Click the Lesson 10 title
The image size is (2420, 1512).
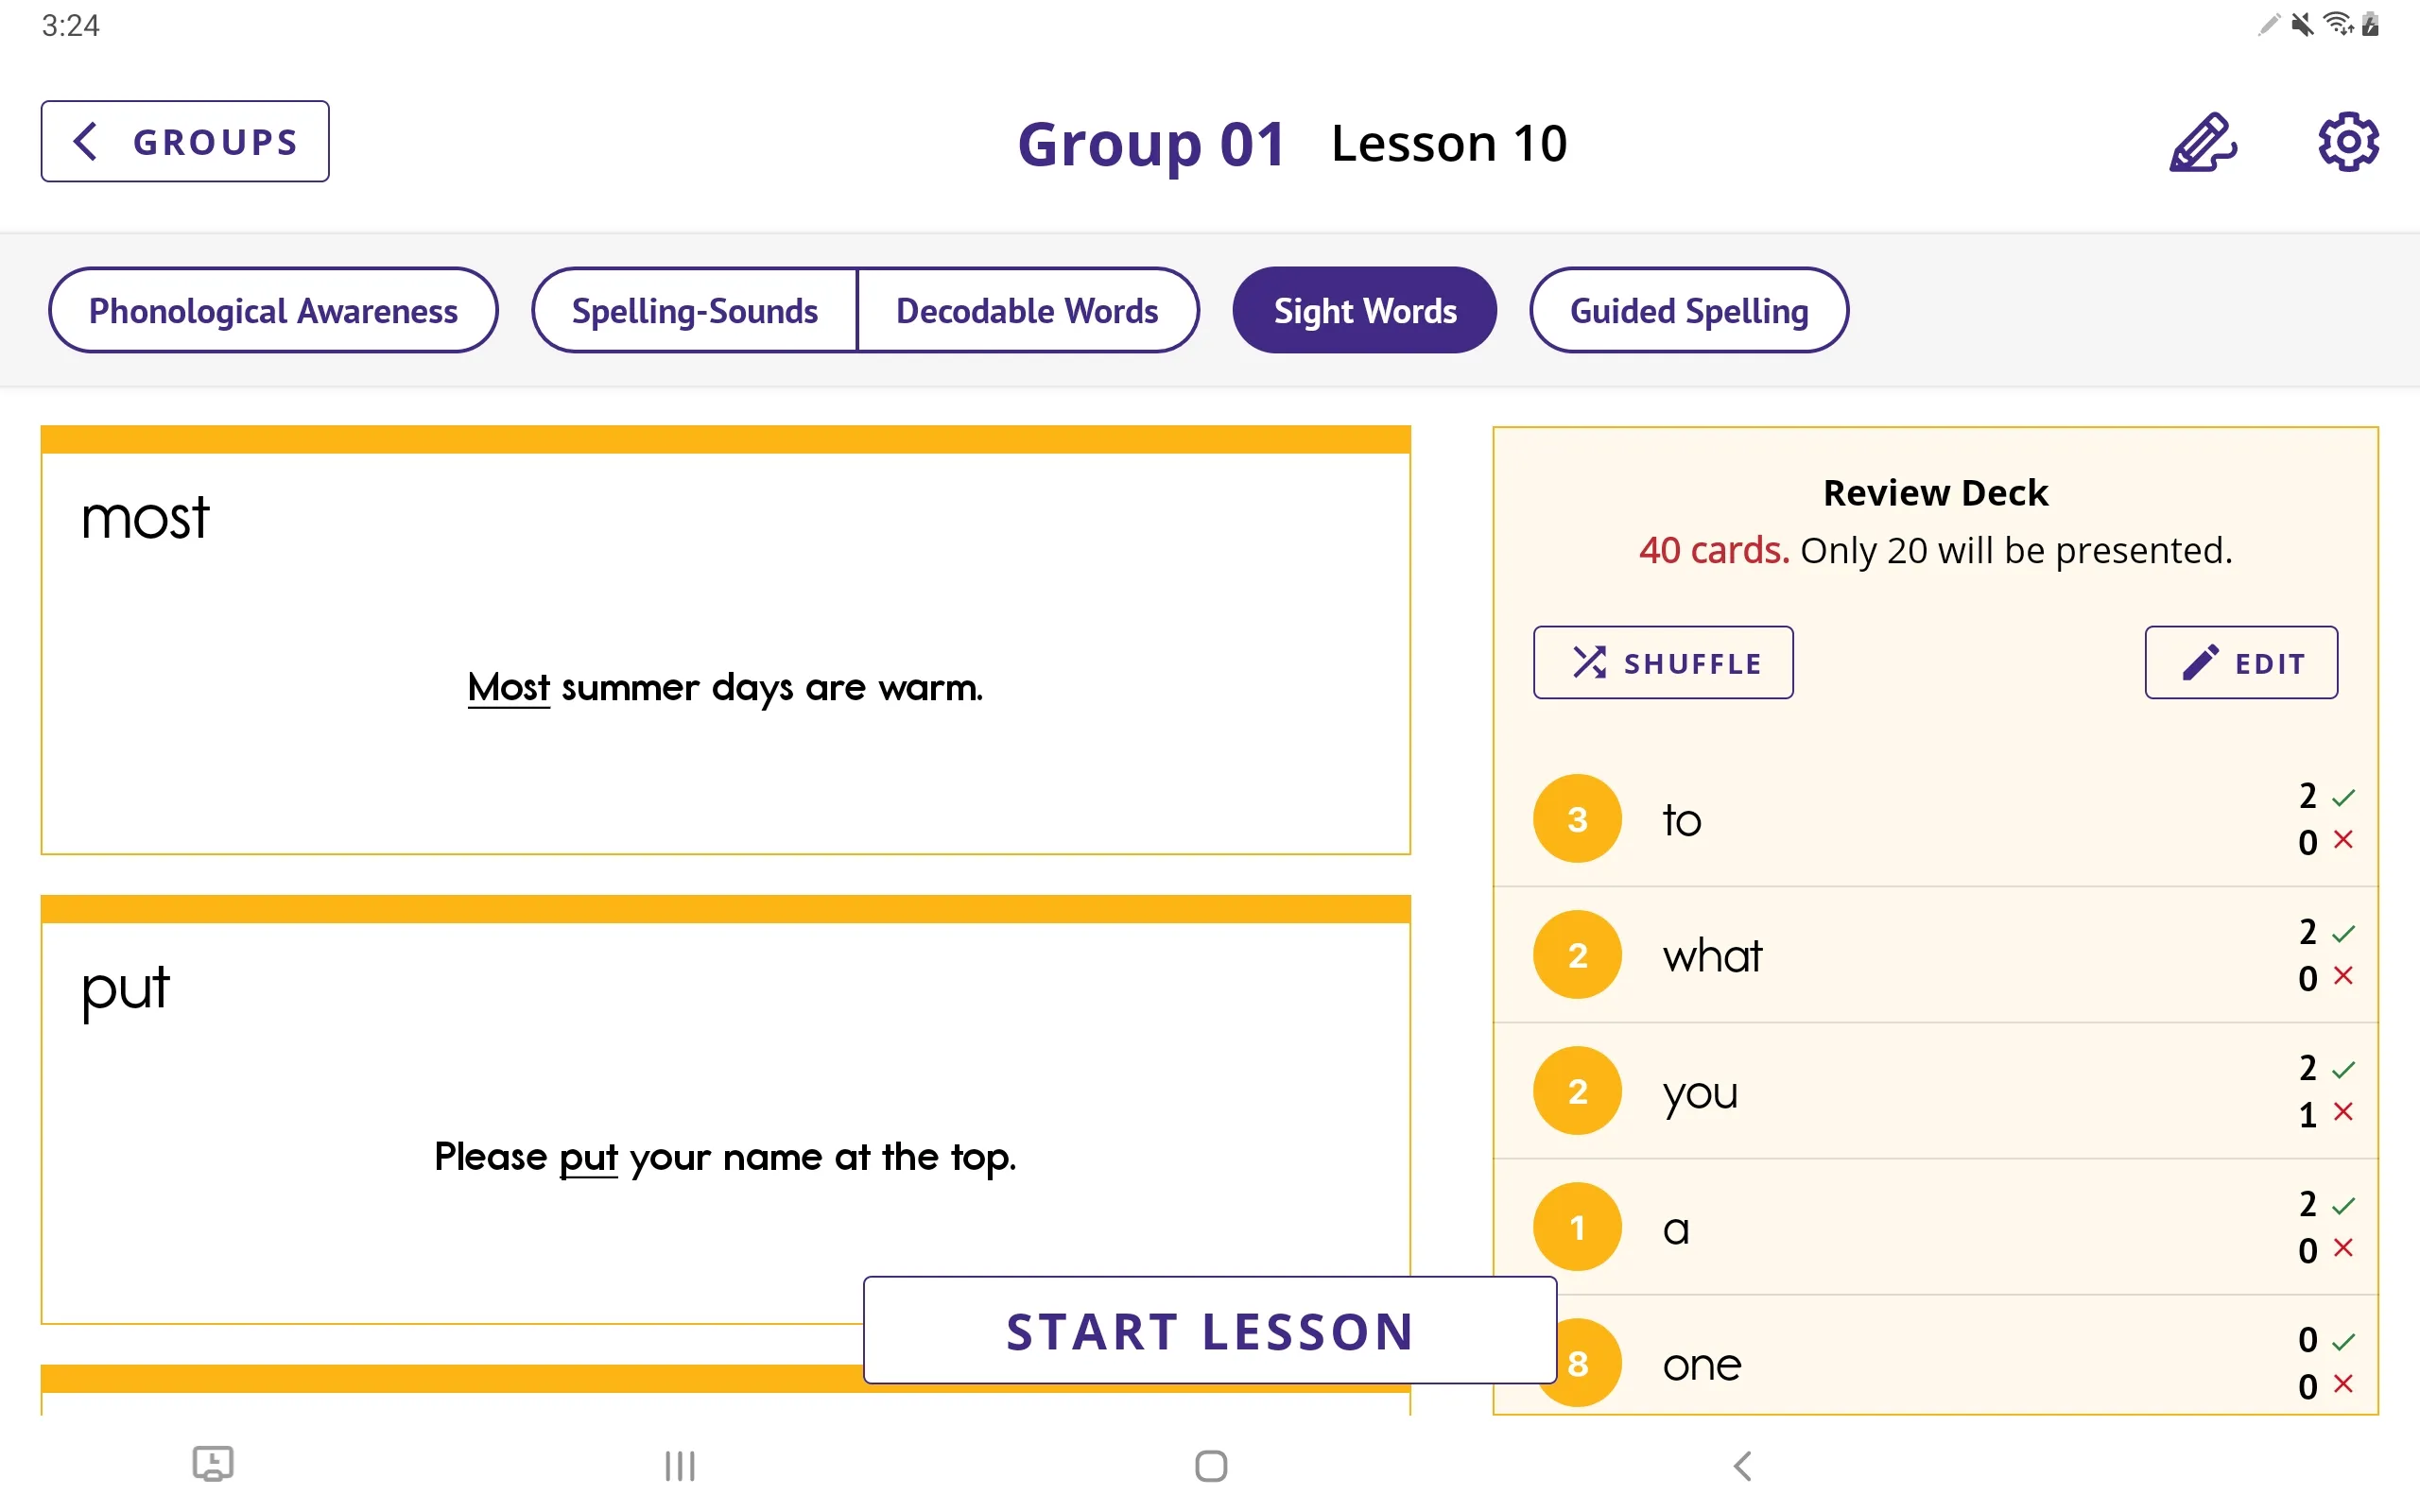(x=1449, y=143)
